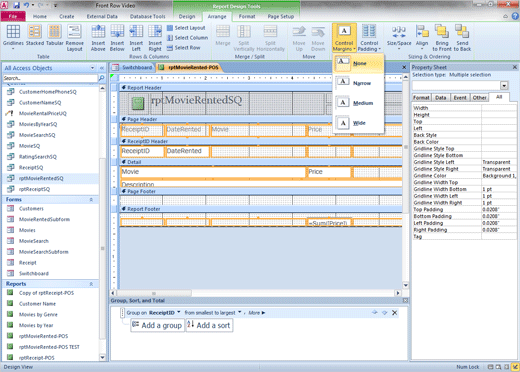Select the report selector square at the ruler corner
Image resolution: width=520 pixels, height=372 pixels.
(x=114, y=78)
